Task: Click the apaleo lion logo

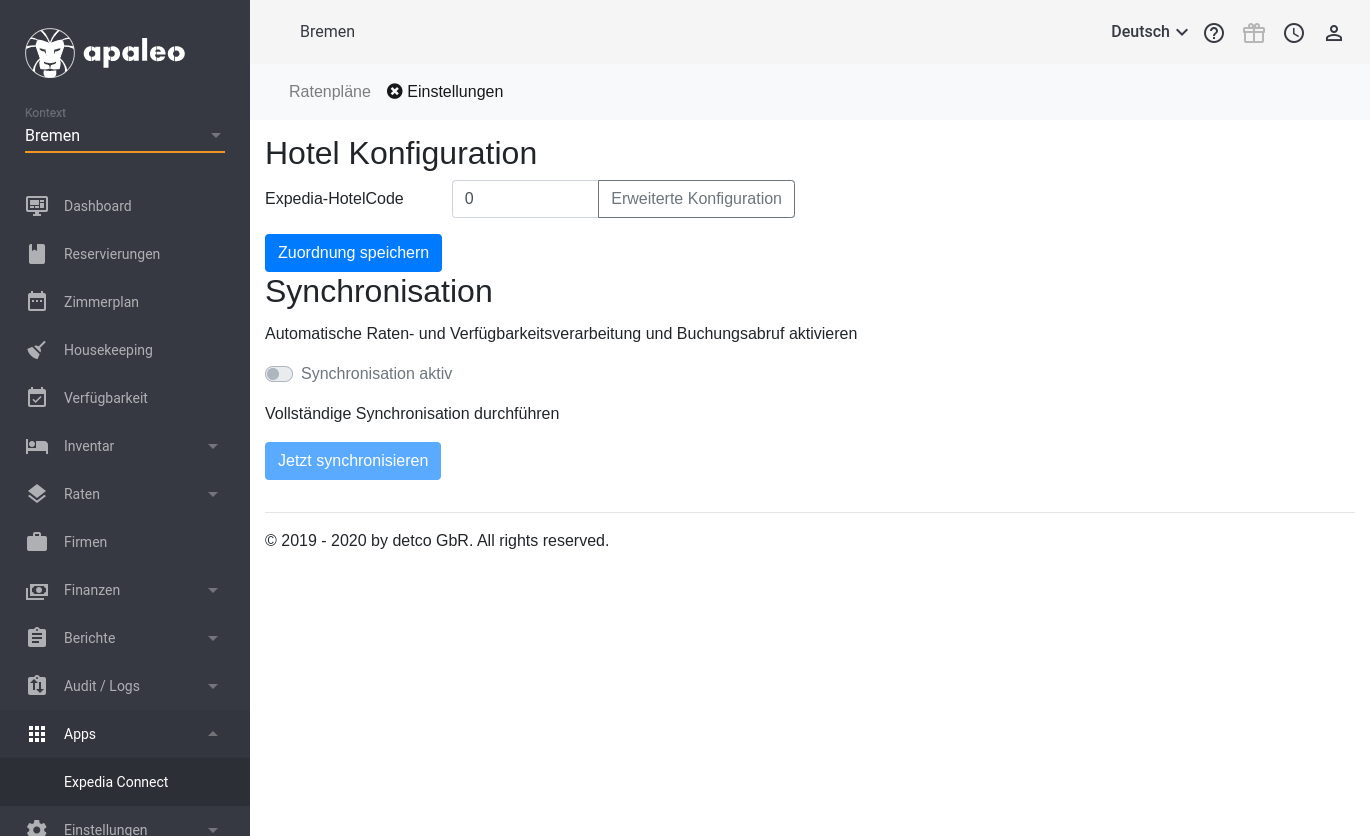Action: tap(50, 53)
